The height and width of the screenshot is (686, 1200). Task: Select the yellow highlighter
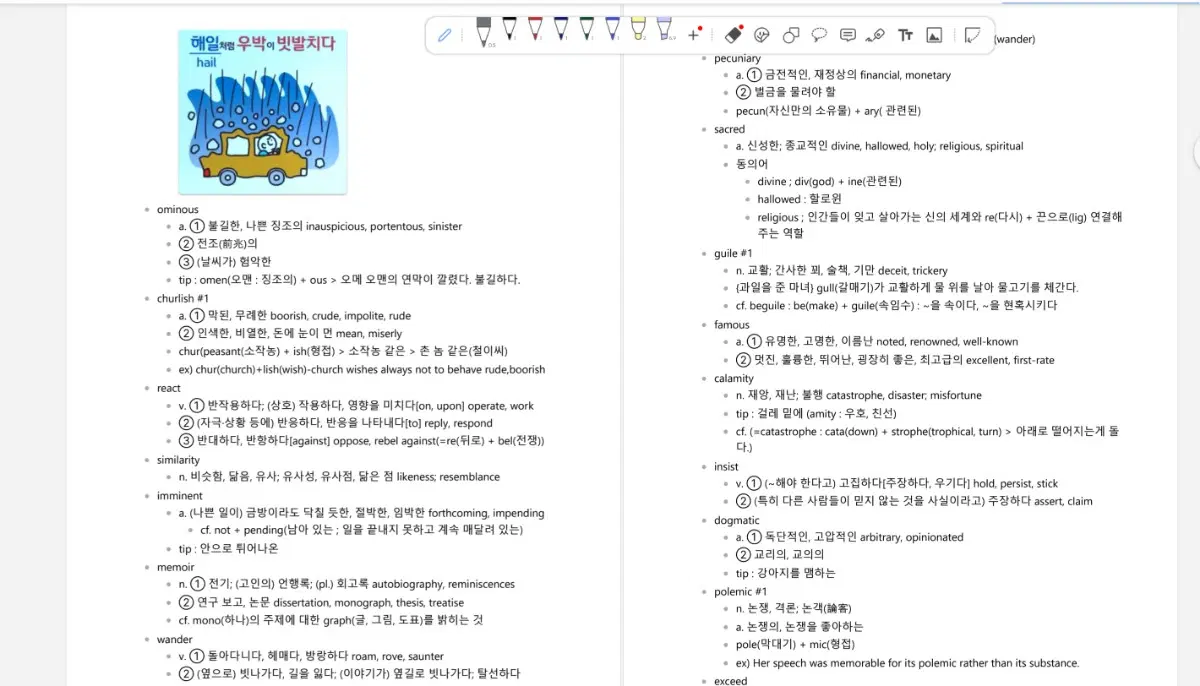638,30
